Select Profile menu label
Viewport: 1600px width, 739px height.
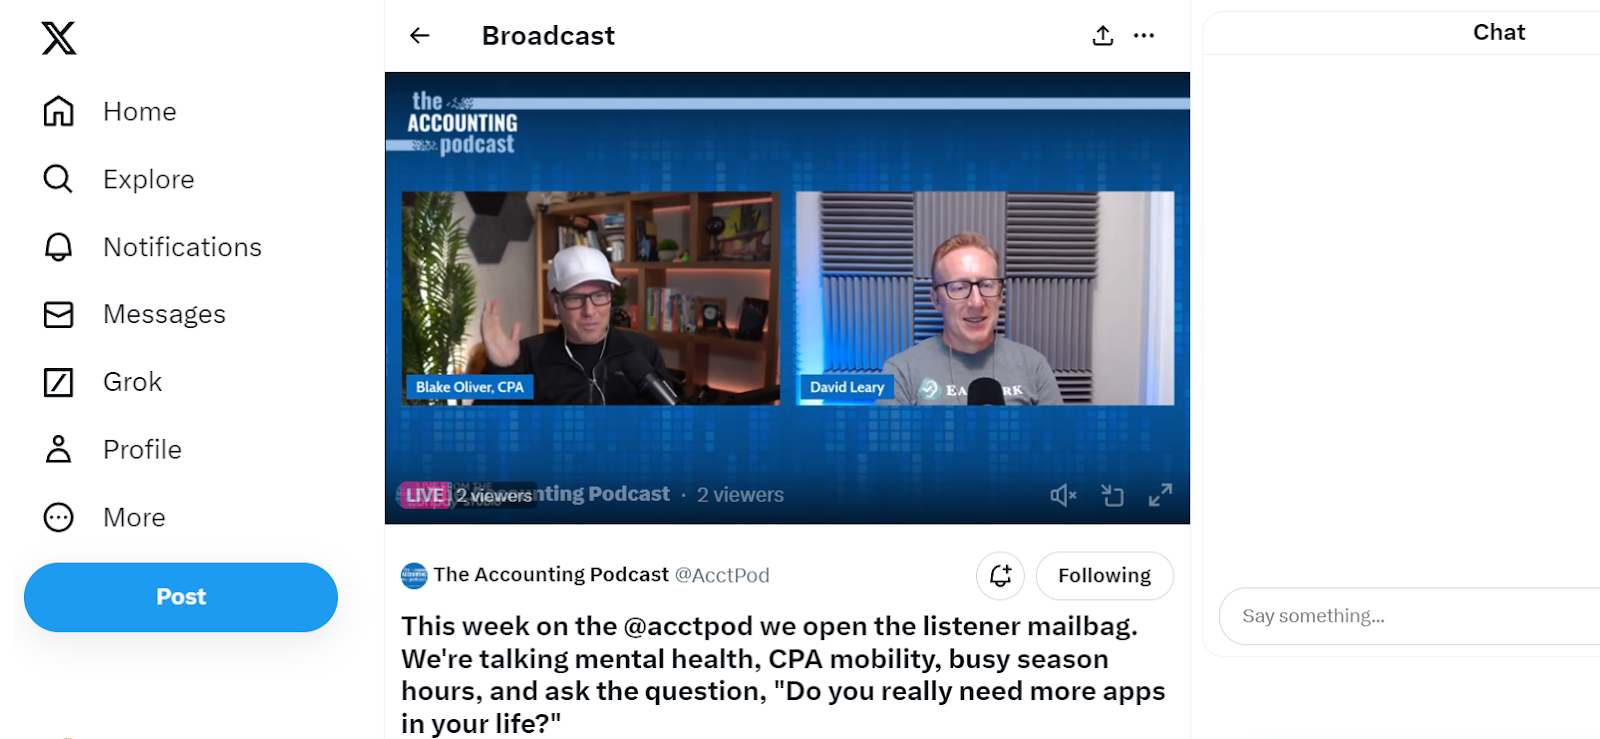143,449
